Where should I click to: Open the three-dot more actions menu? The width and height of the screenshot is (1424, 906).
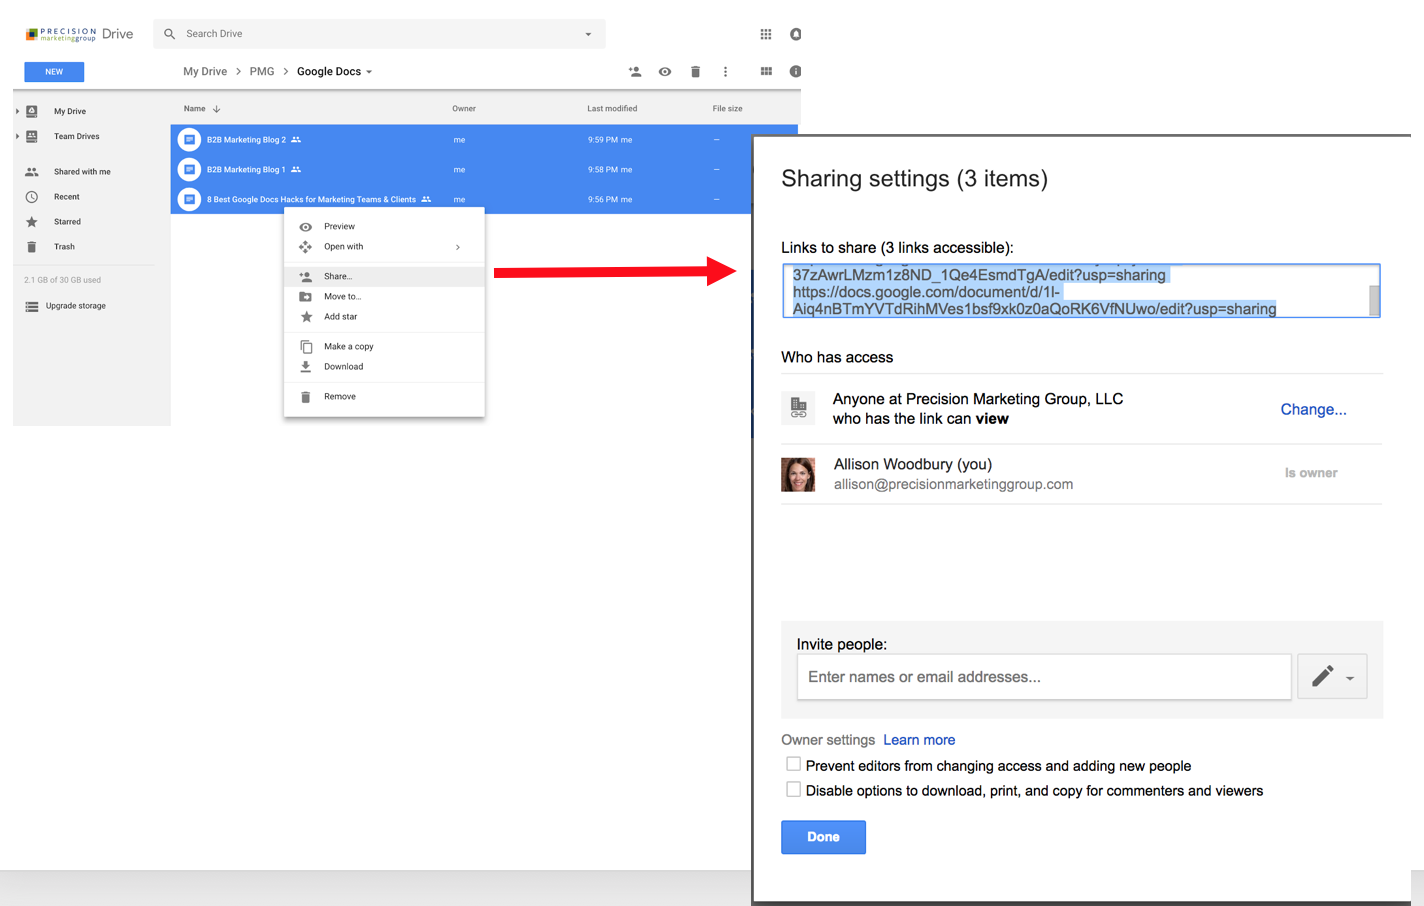tap(725, 72)
